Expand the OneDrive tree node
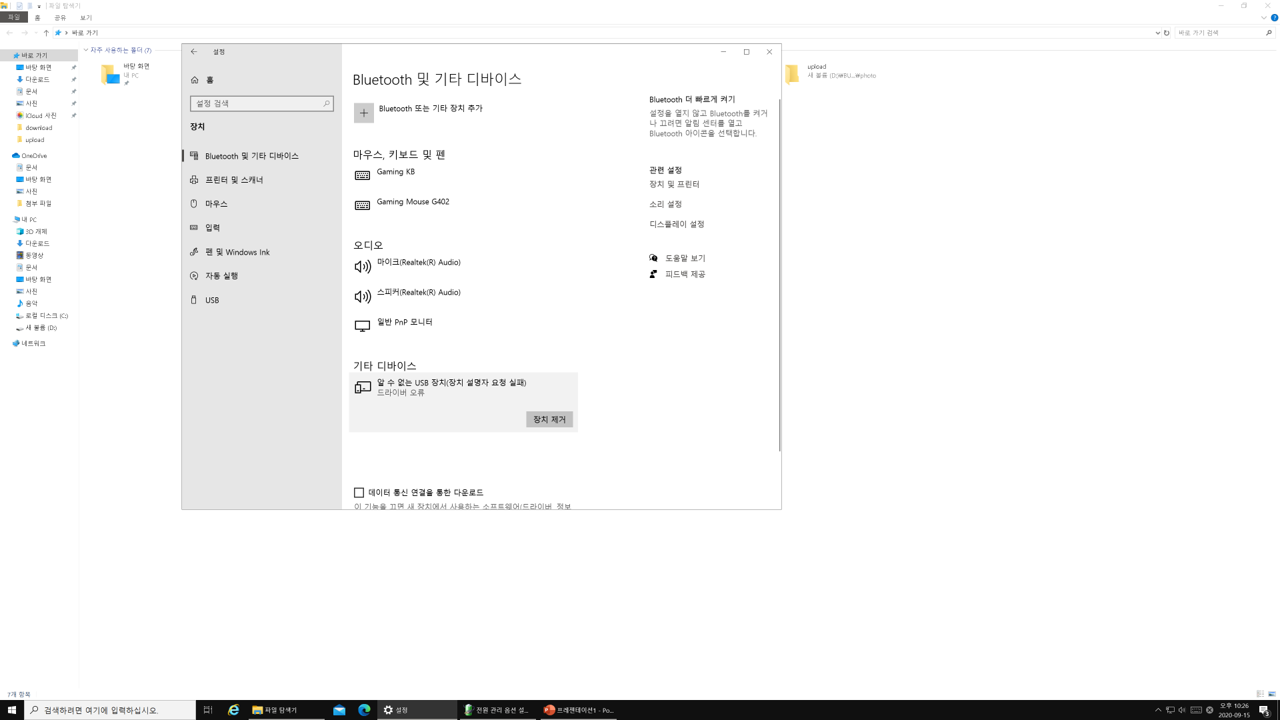Viewport: 1280px width, 720px height. [9, 156]
